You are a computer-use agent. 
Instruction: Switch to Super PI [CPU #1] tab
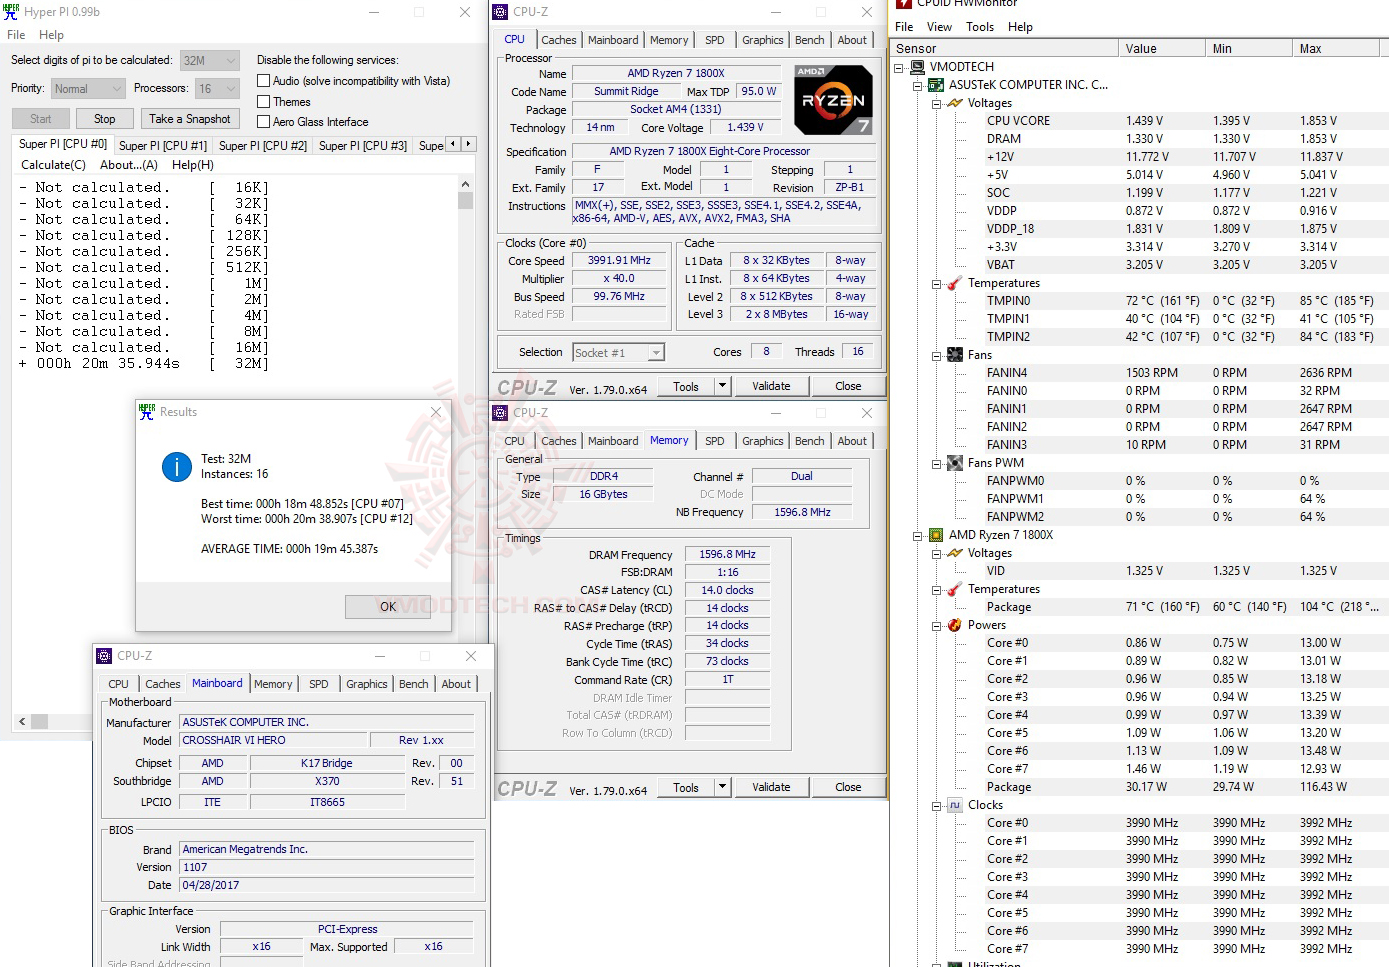click(163, 145)
